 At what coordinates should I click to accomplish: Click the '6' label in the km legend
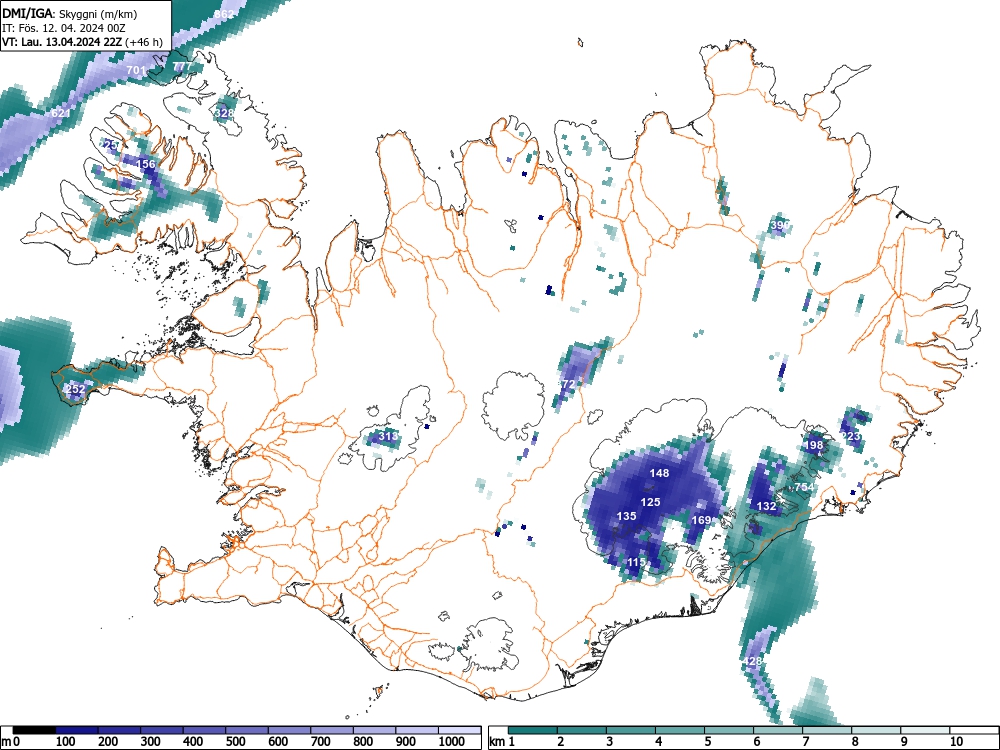point(756,741)
